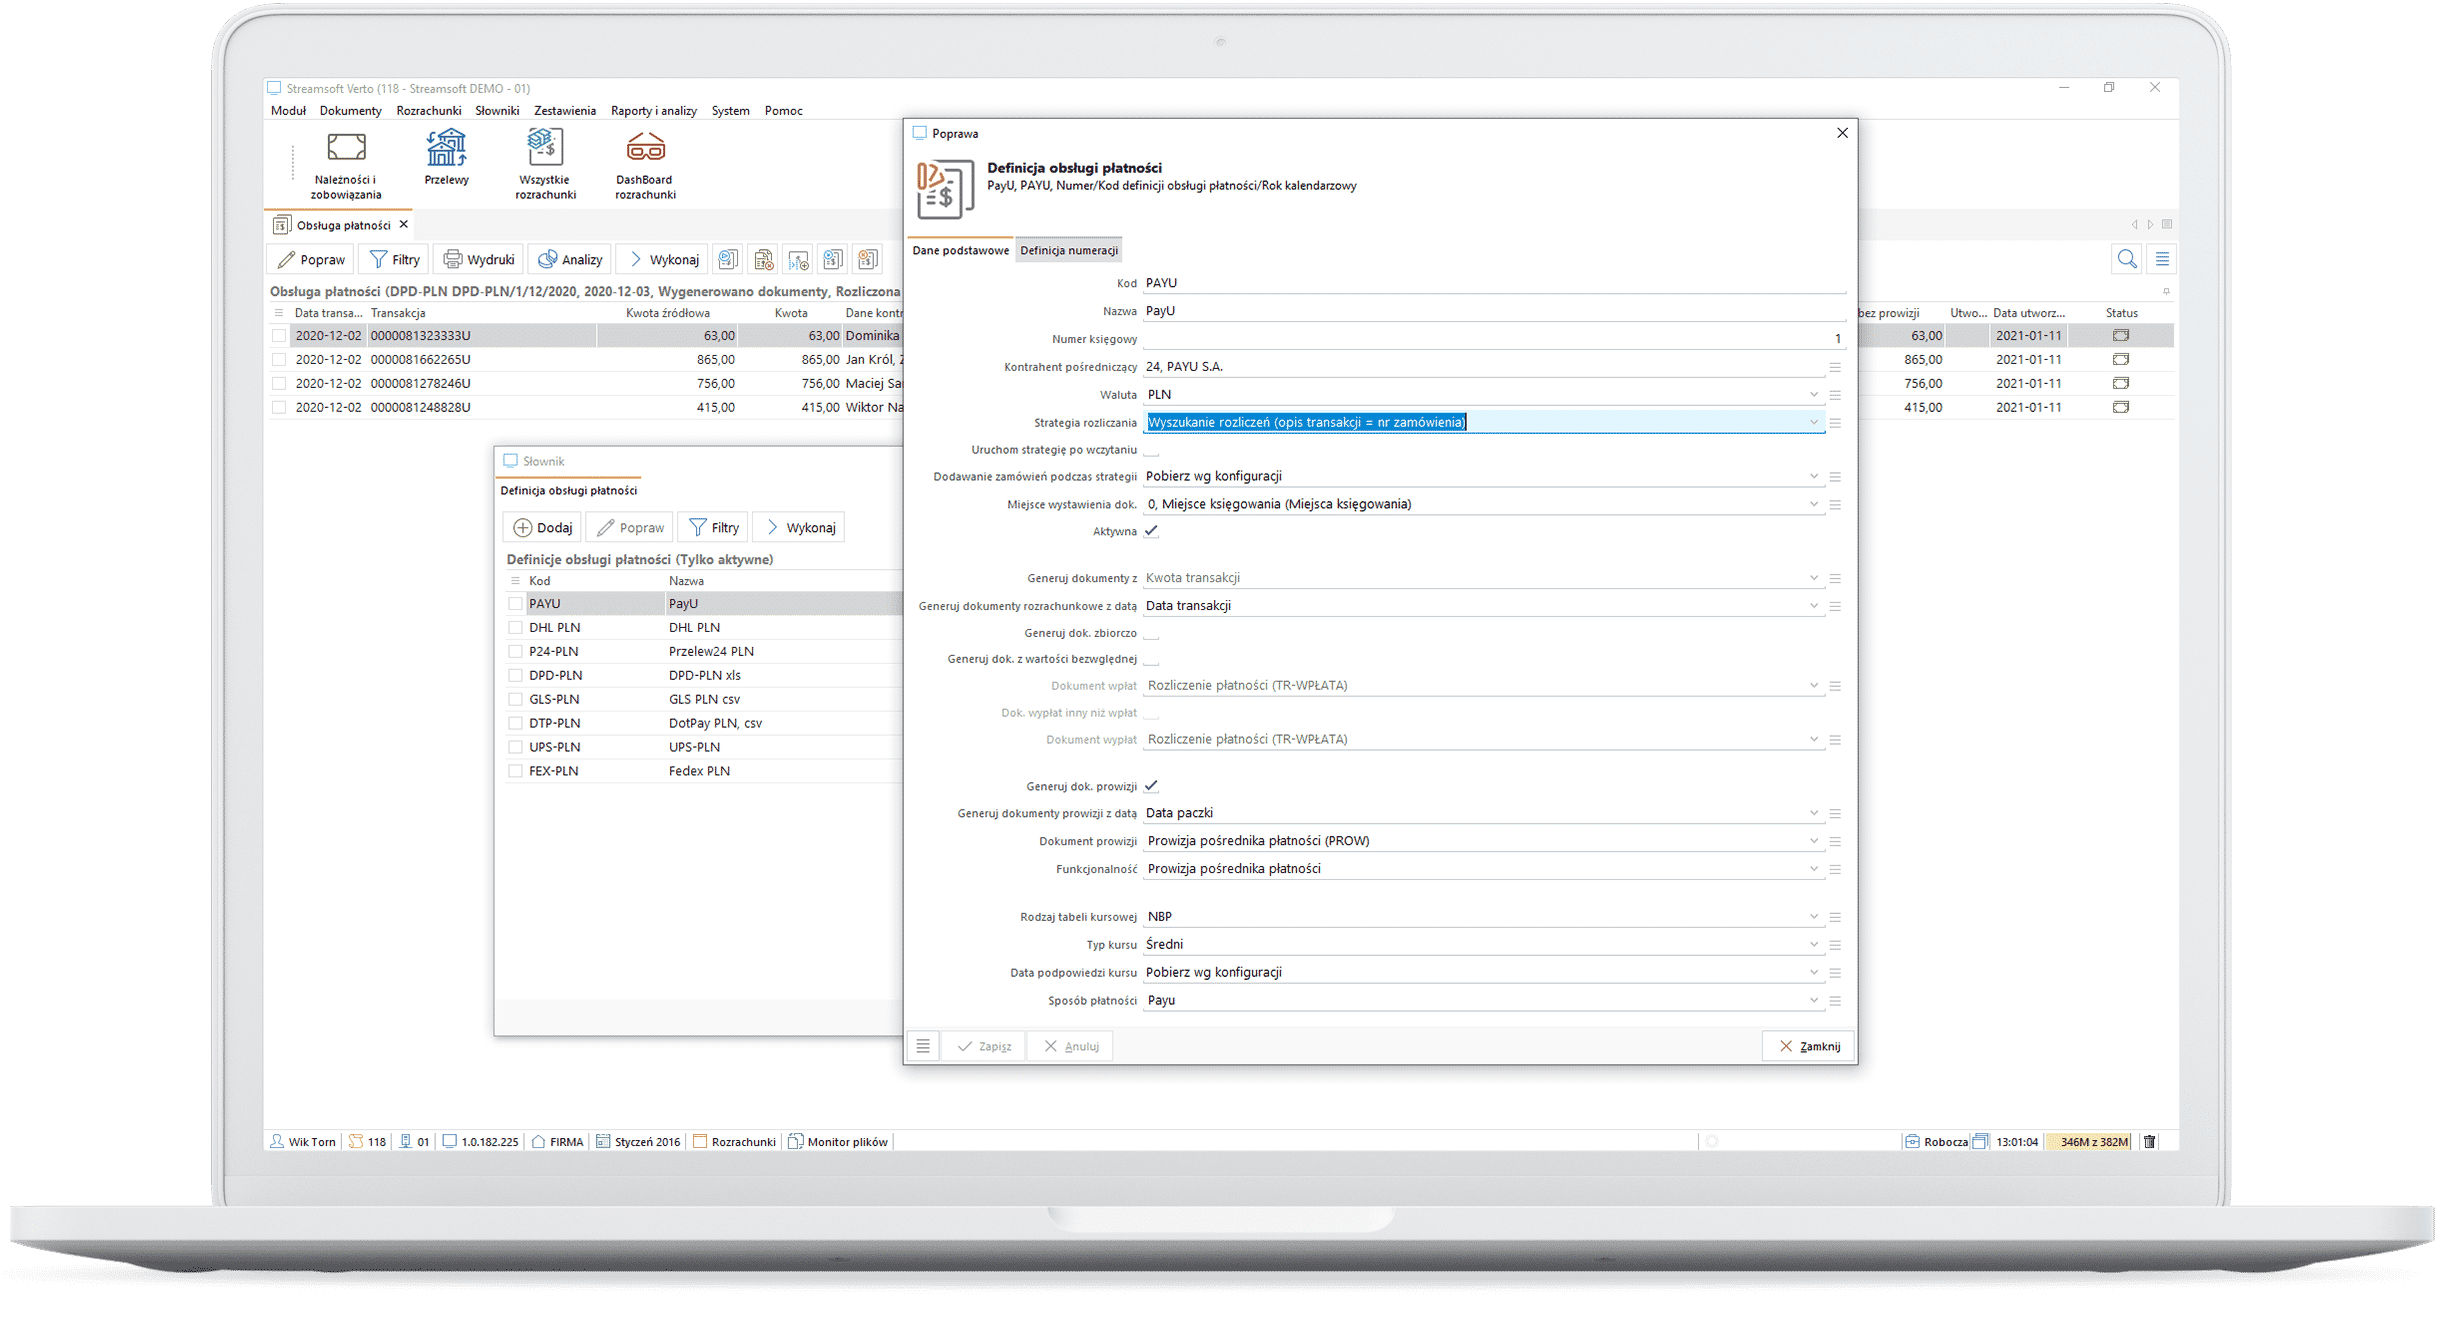2450x1333 pixels.
Task: Expand the Miejsce wystawienia dok. dropdown
Action: coord(1814,505)
